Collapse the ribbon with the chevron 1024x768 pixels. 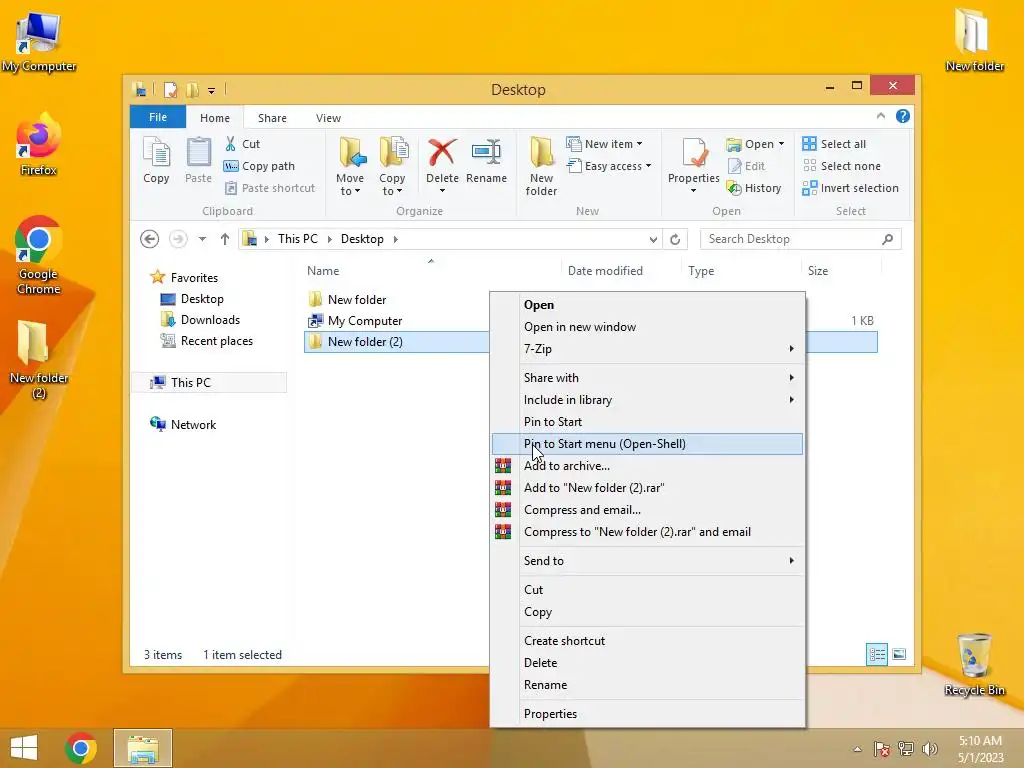point(880,116)
